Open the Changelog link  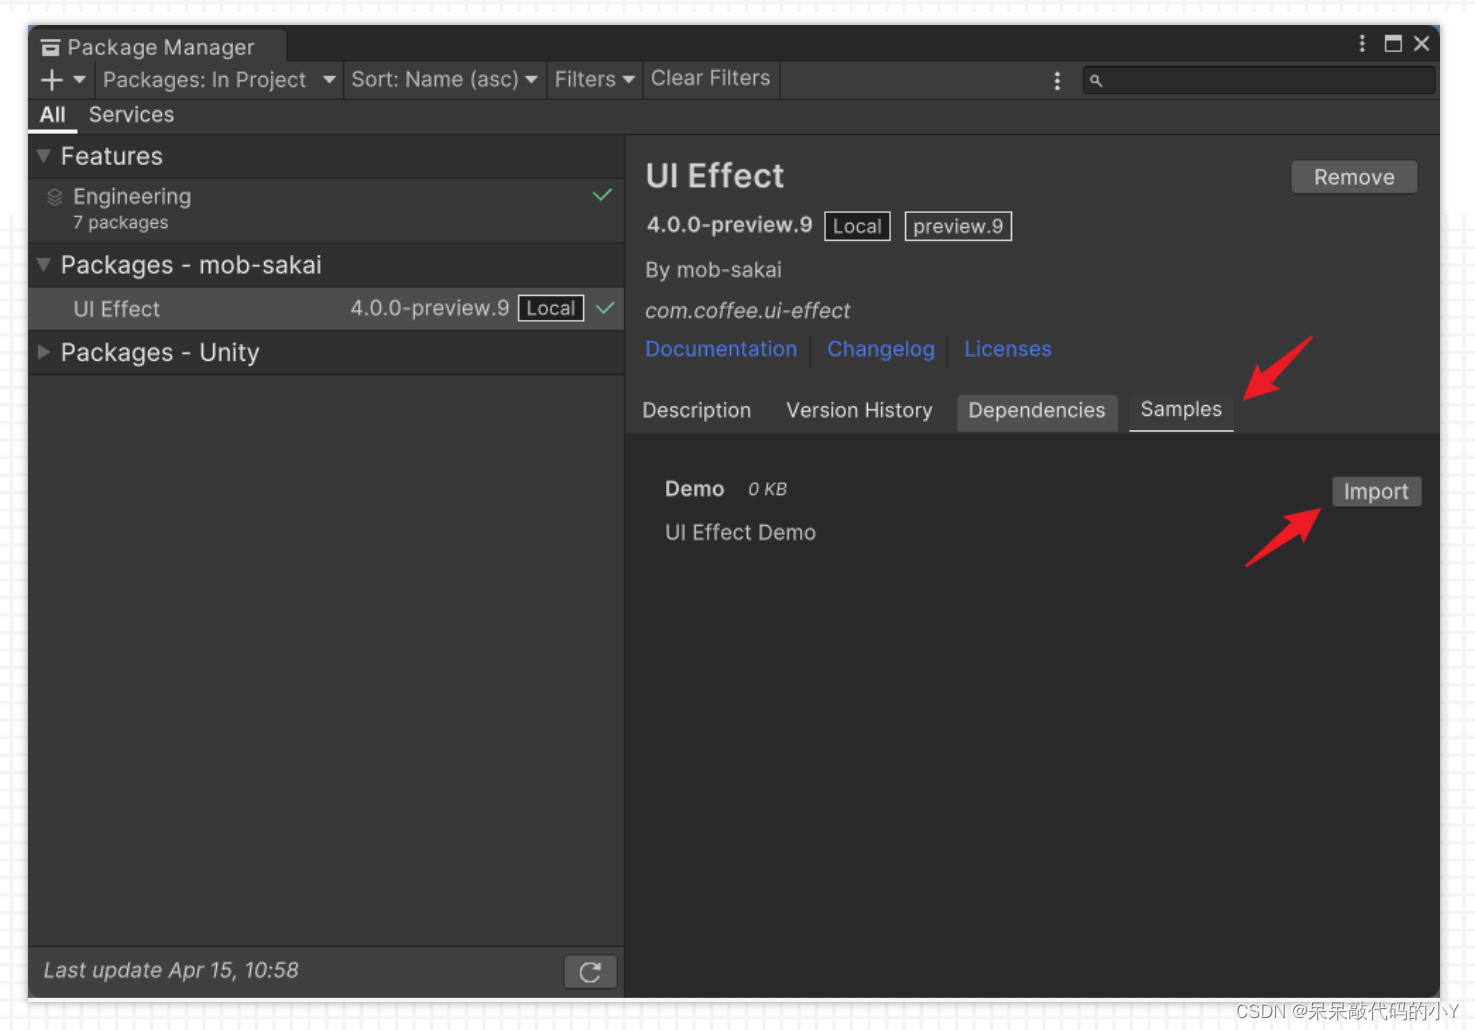click(881, 349)
